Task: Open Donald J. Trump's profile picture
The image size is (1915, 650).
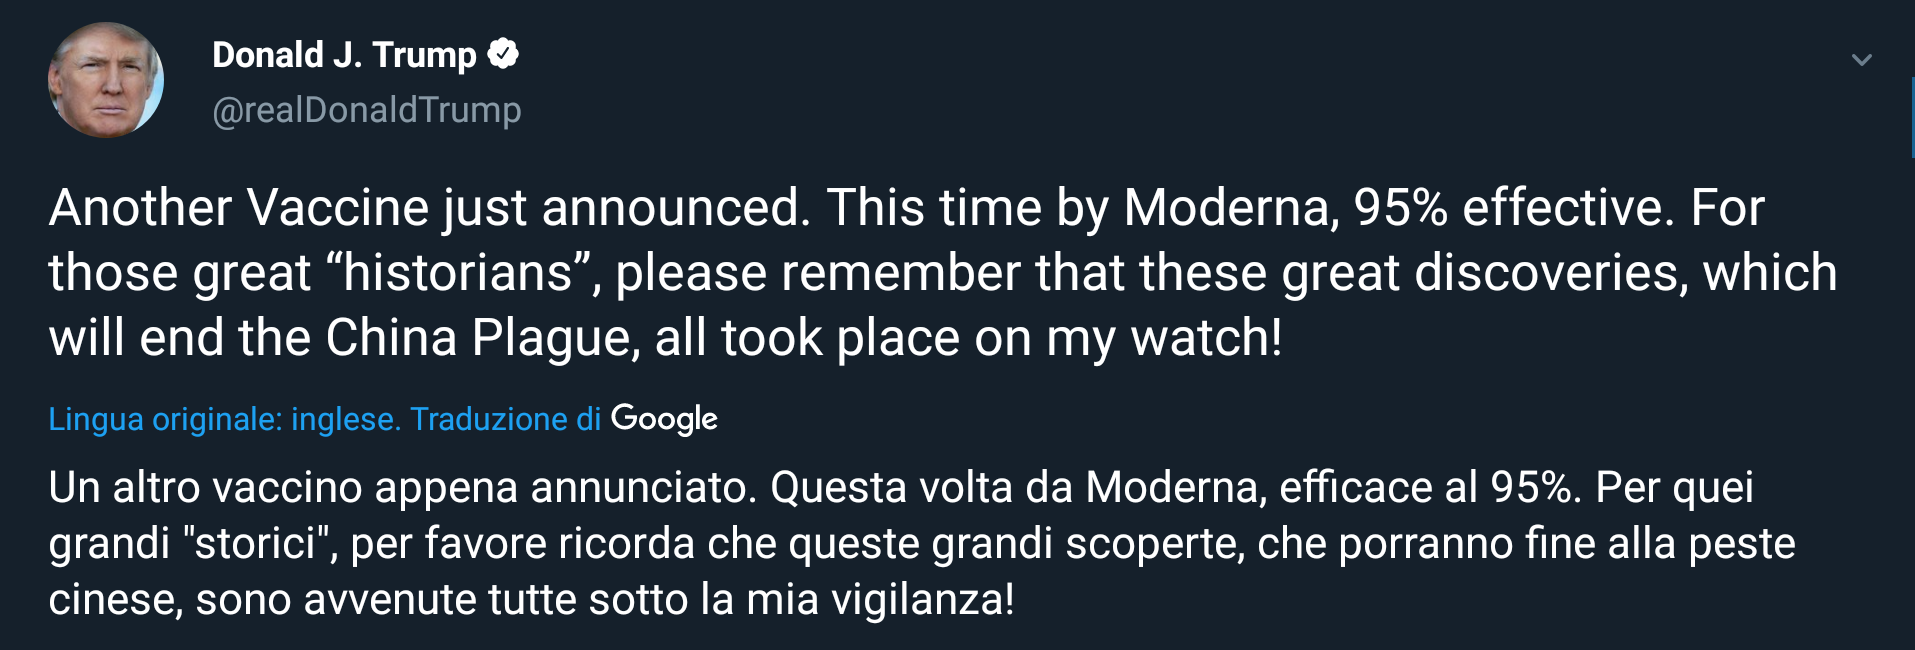Action: (106, 80)
